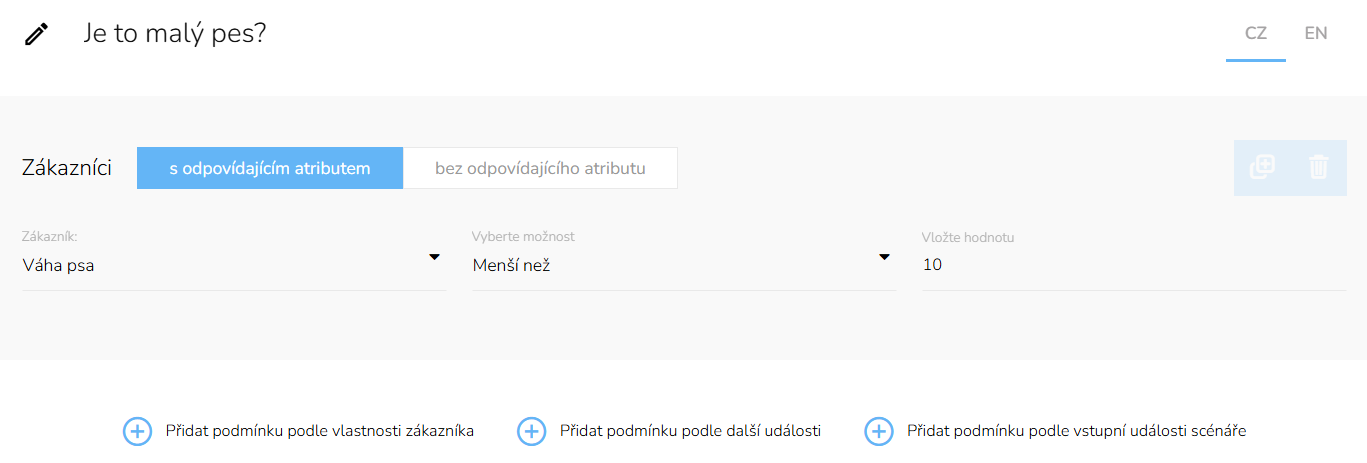Click the 'Vložte hodnotu' input with 10
This screenshot has width=1367, height=463.
tap(1134, 266)
